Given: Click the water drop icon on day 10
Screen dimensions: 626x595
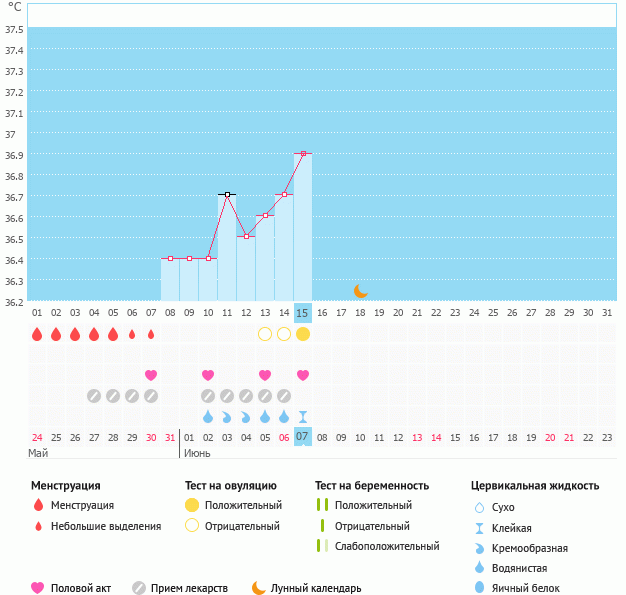Looking at the screenshot, I should pyautogui.click(x=208, y=417).
